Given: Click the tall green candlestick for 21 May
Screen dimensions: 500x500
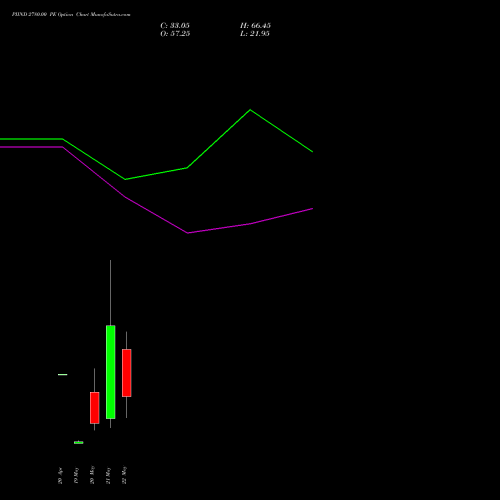Looking at the screenshot, I should click(x=111, y=372).
